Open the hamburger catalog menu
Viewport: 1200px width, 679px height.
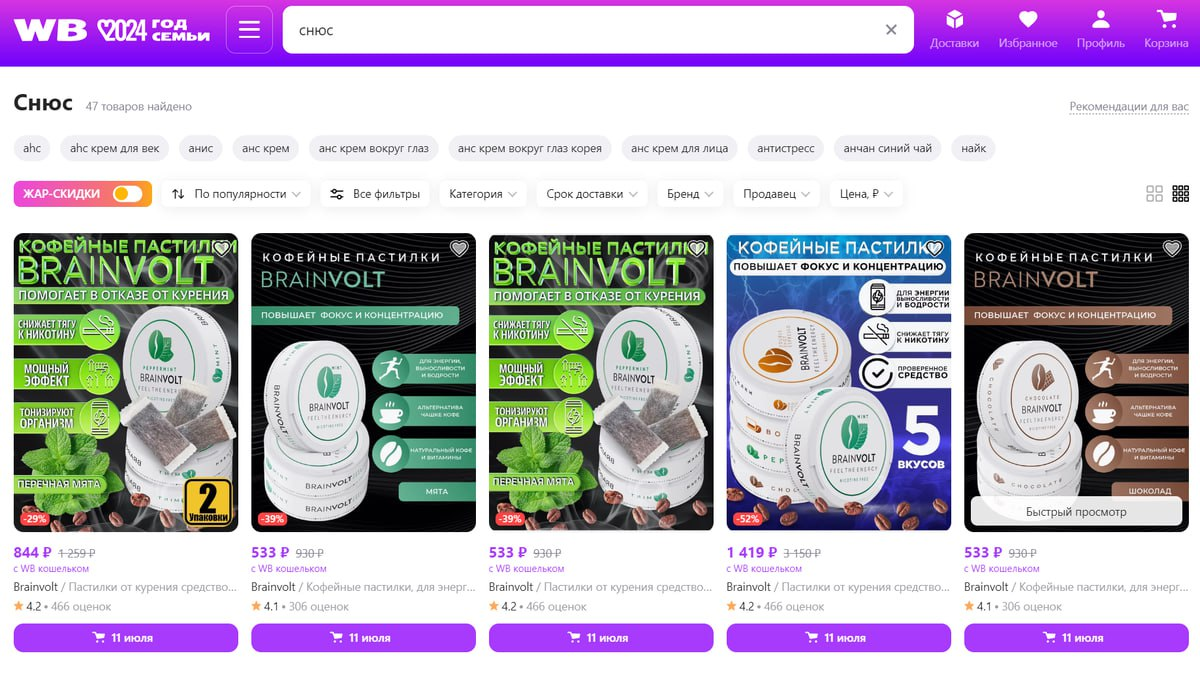[249, 30]
